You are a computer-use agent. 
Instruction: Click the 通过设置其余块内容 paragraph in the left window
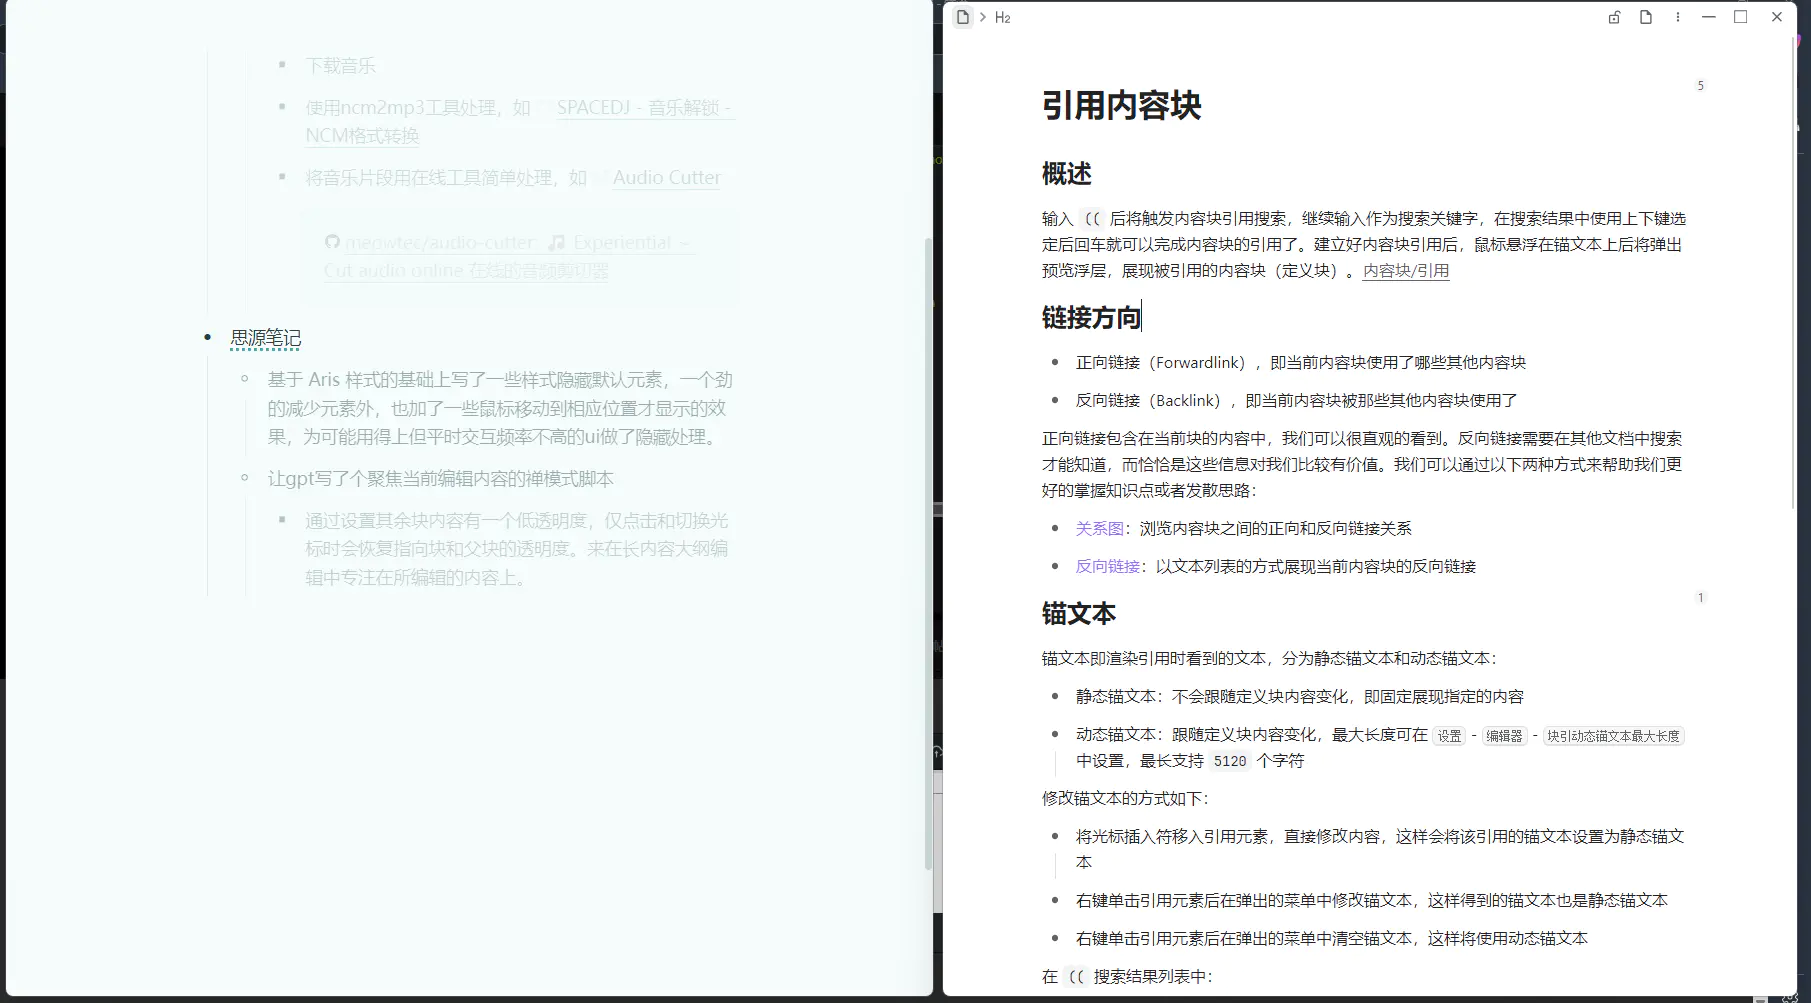(x=517, y=549)
